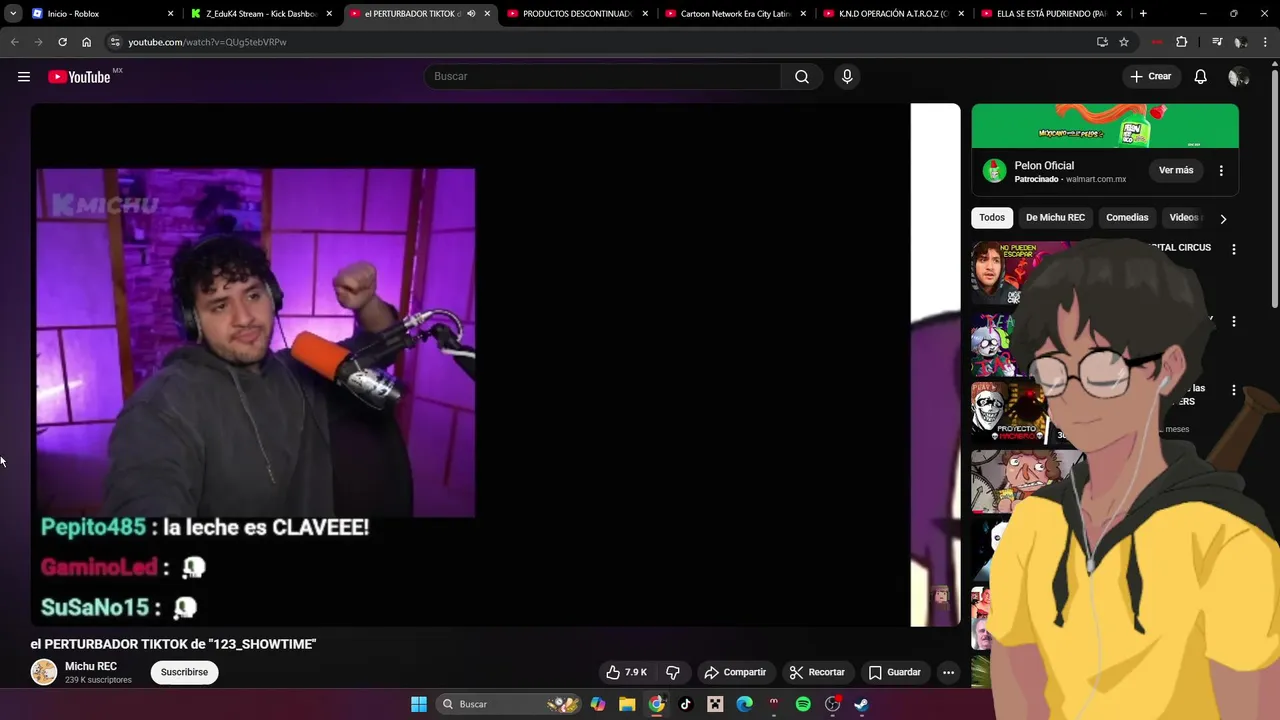Open the Digital Circus suggested video thumbnail
The image size is (1280, 720).
pyautogui.click(x=1018, y=272)
